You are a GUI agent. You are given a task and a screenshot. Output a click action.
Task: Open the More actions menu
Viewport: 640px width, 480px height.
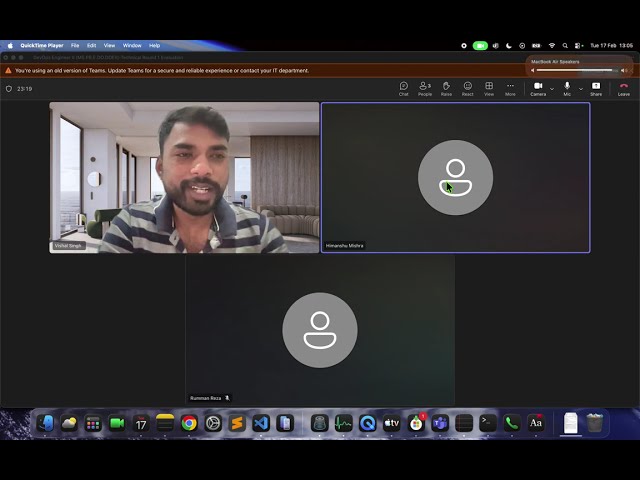pos(510,89)
